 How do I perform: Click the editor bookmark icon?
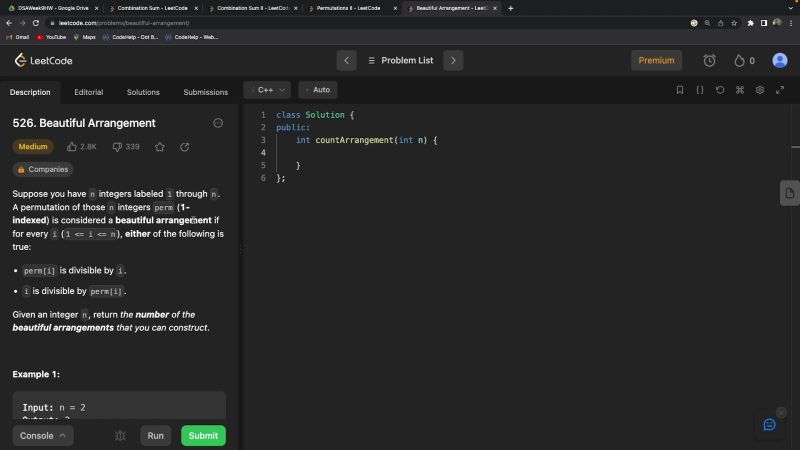tap(680, 90)
